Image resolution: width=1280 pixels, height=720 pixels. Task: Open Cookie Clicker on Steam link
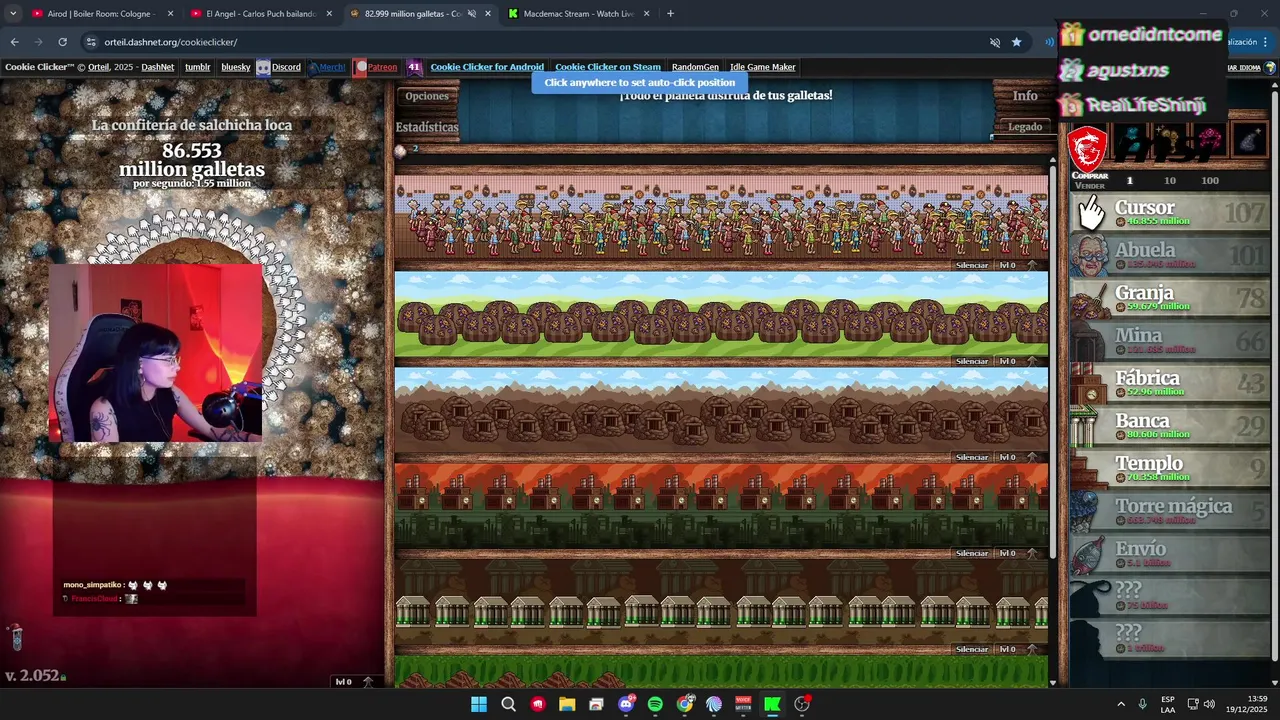[608, 67]
